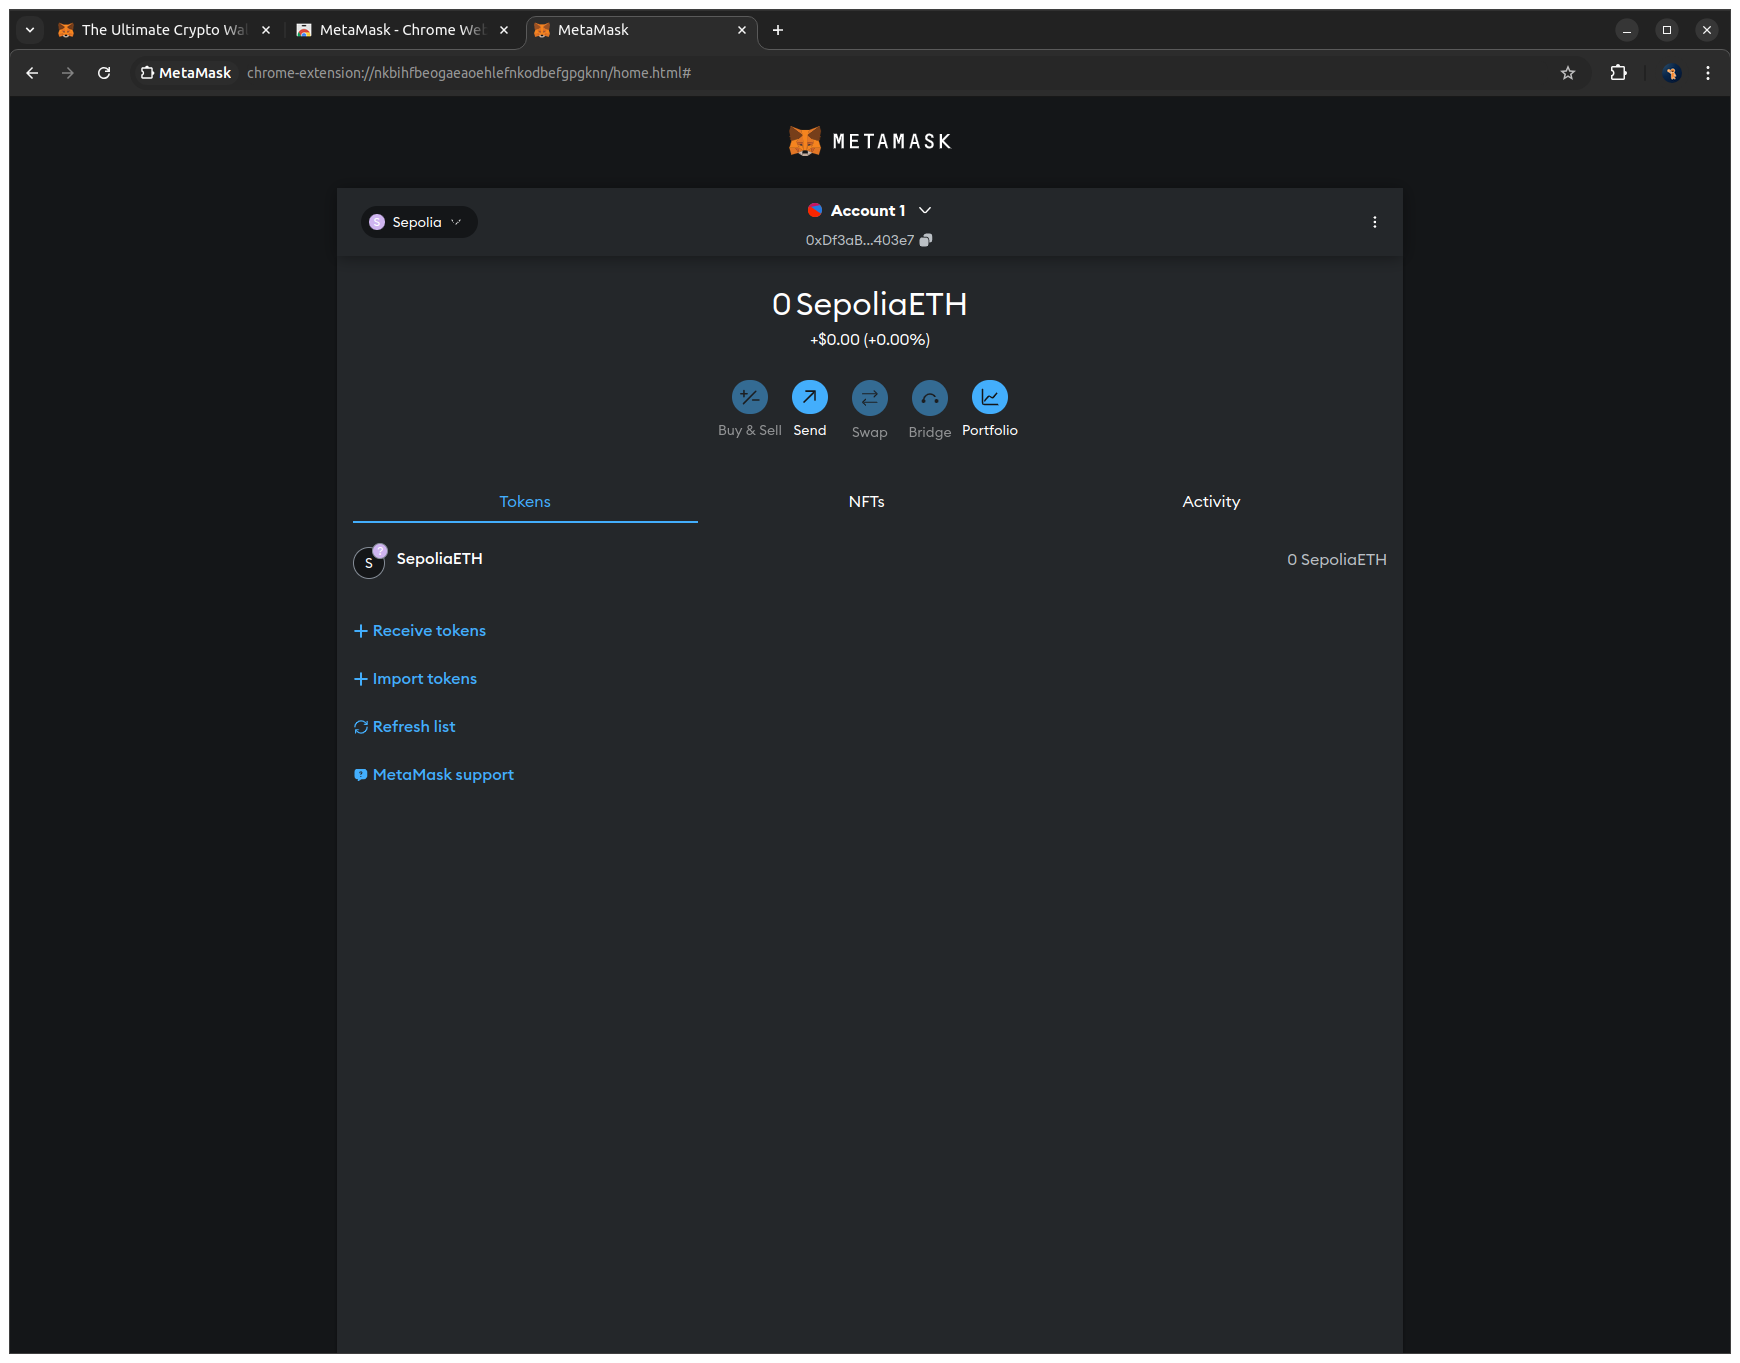This screenshot has width=1740, height=1363.
Task: Open the browser tab search dropdown
Action: click(x=30, y=30)
